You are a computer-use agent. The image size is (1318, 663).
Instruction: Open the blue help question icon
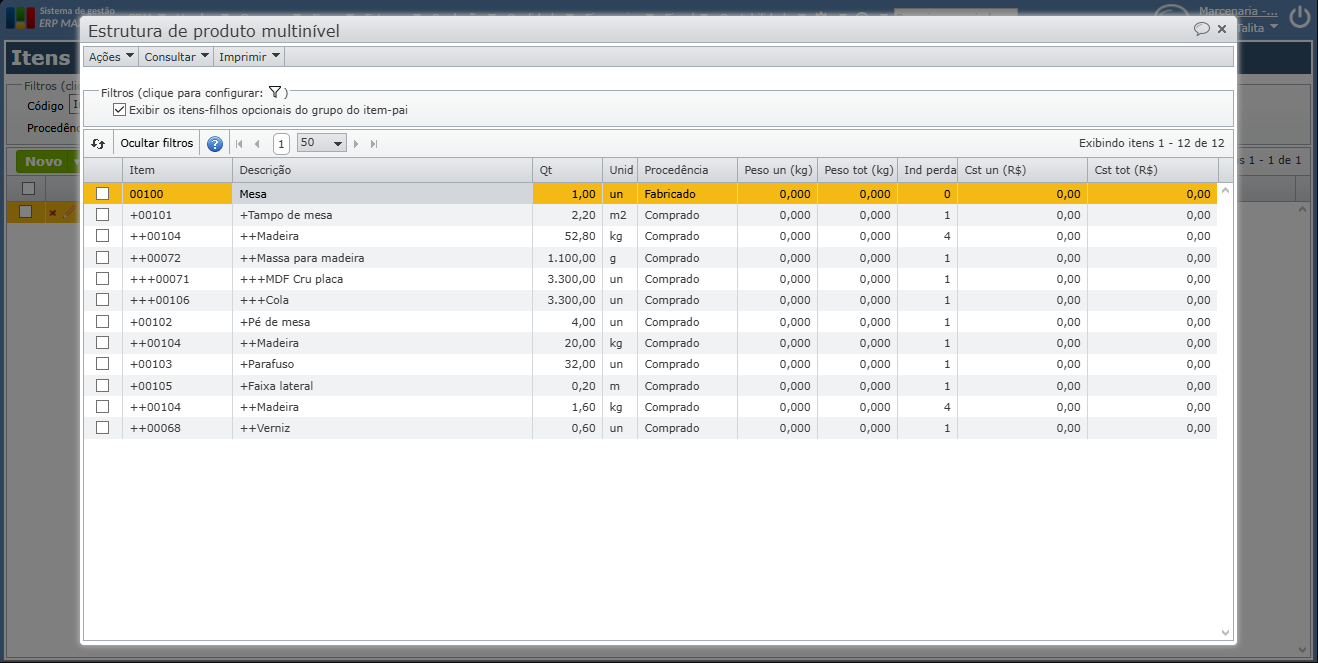coord(215,144)
